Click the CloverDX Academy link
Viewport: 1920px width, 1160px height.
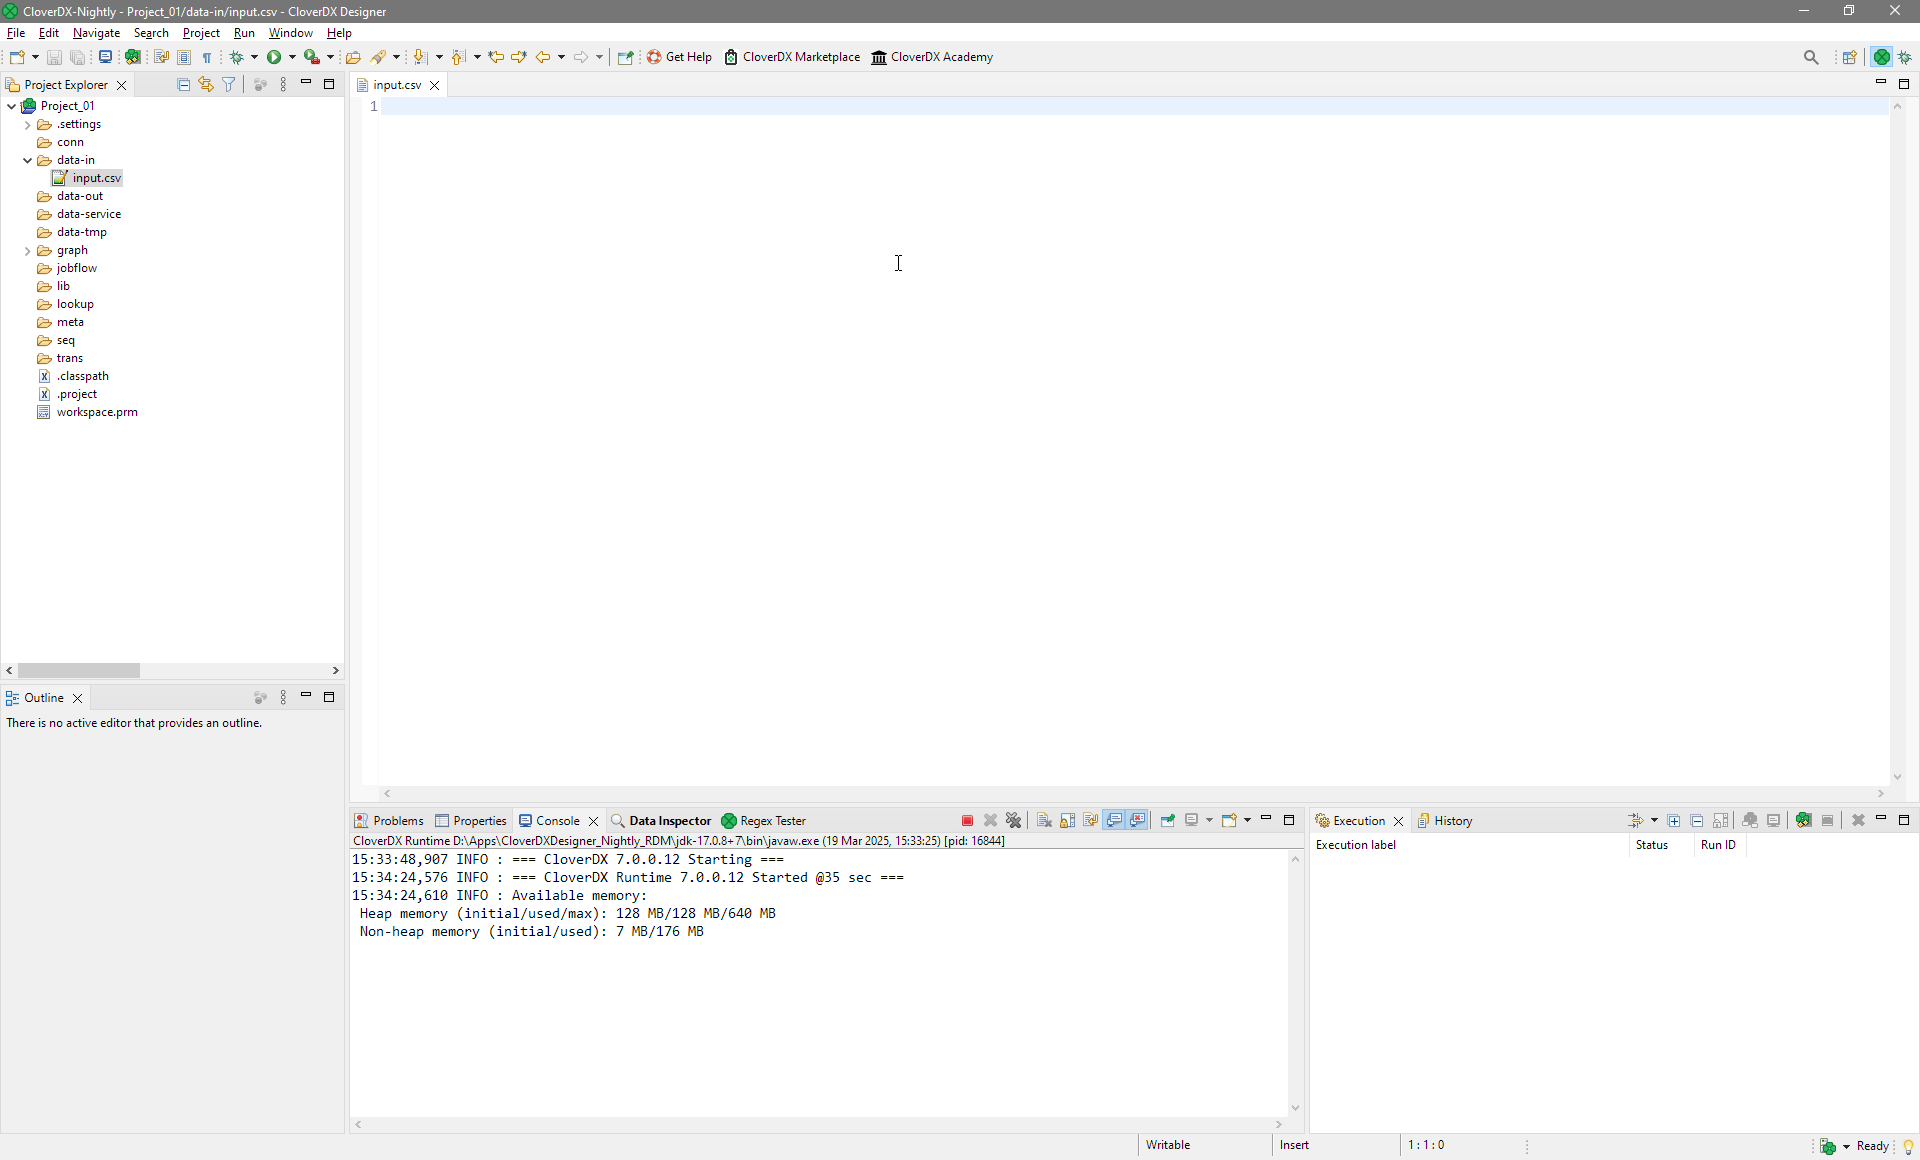click(932, 57)
